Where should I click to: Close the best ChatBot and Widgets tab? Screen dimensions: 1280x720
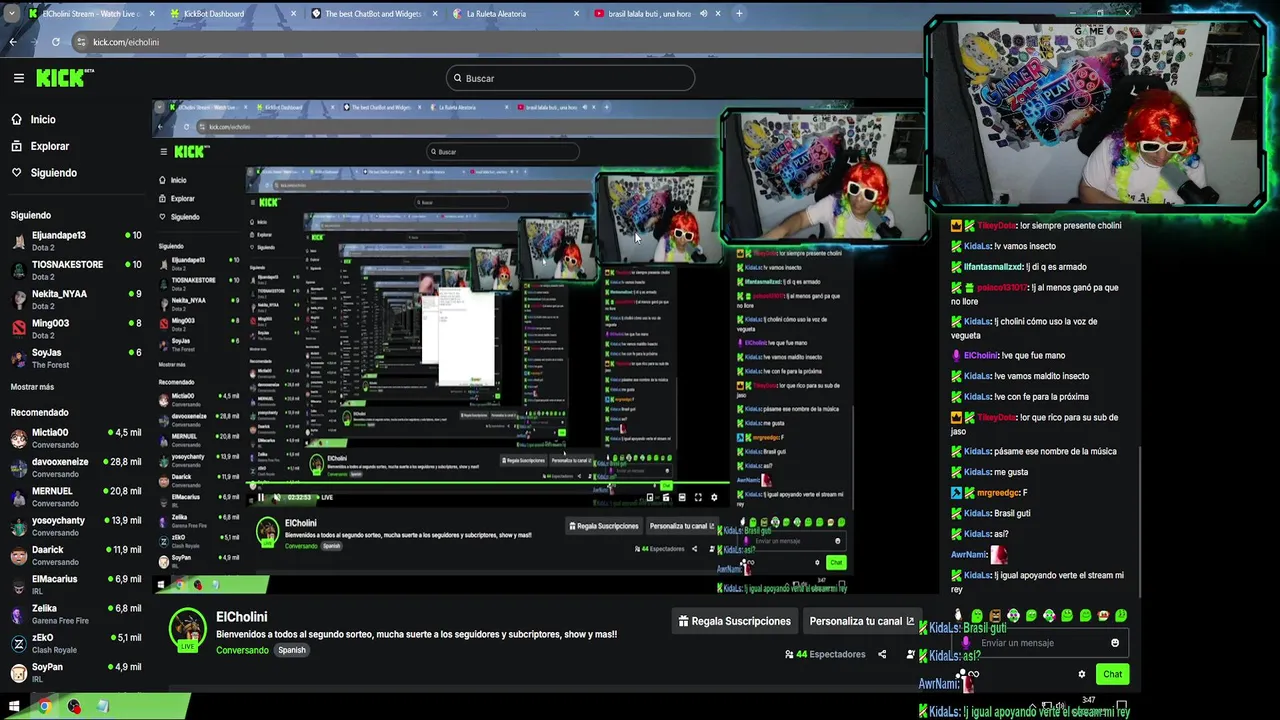pos(435,14)
